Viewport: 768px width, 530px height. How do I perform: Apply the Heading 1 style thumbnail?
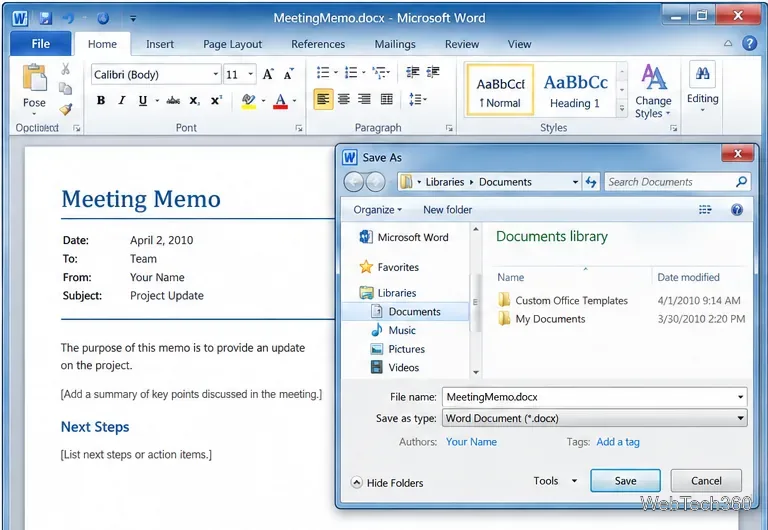(576, 90)
